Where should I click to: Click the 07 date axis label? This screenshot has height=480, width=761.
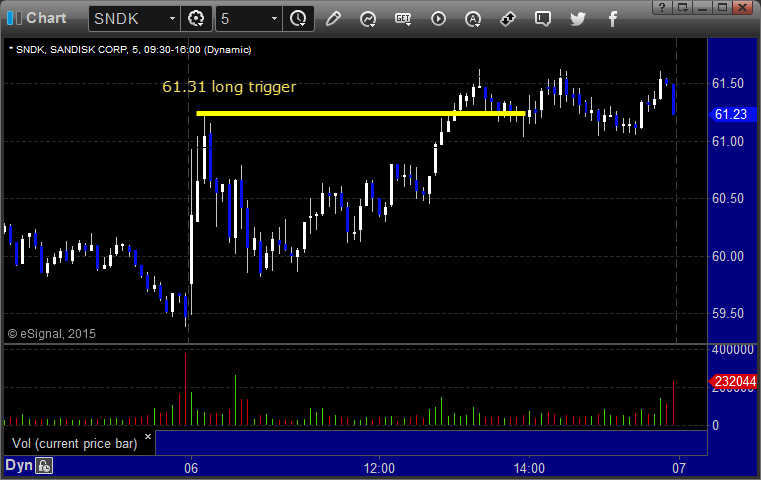[679, 468]
